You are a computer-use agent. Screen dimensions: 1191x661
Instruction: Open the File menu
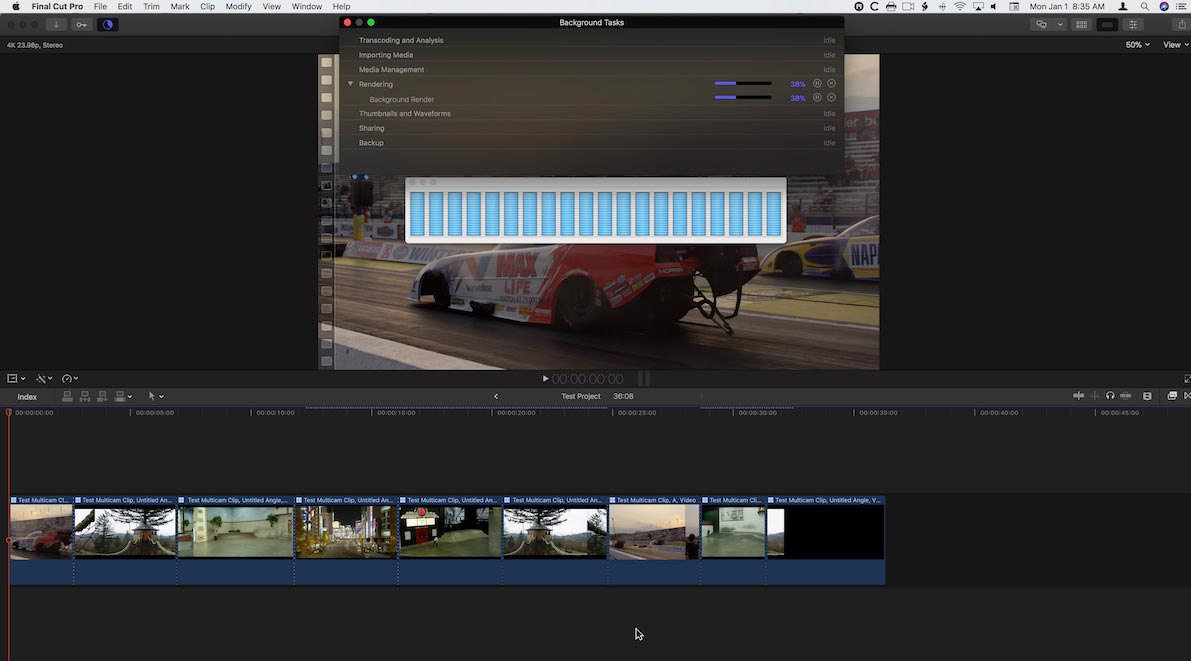click(x=100, y=6)
